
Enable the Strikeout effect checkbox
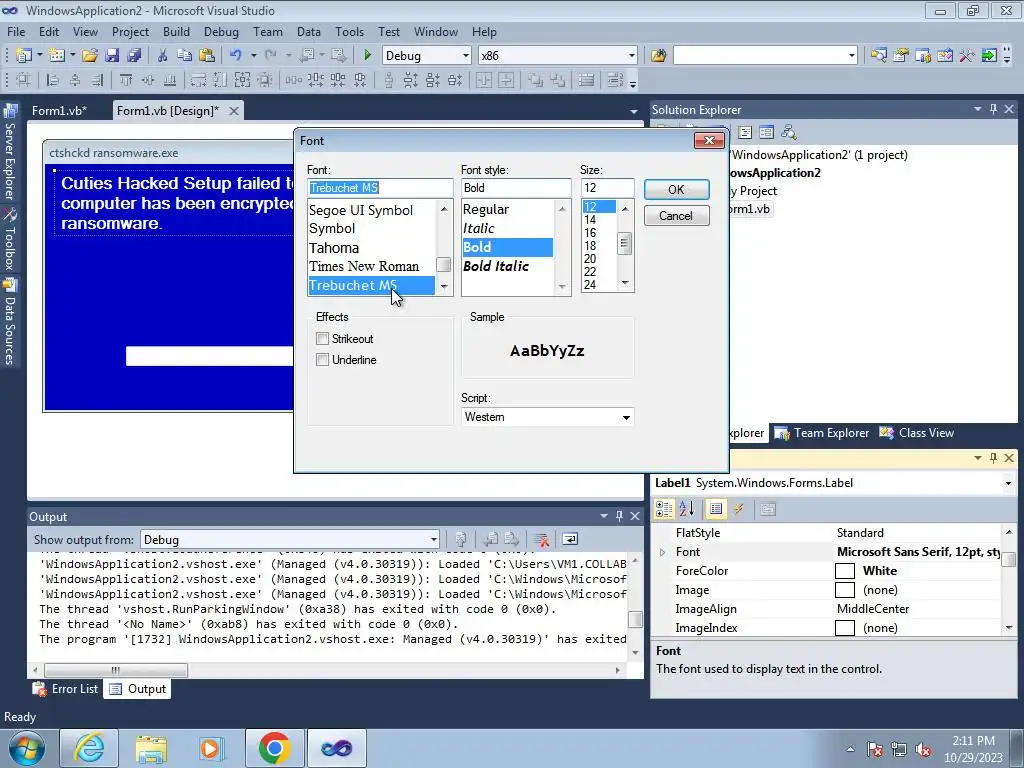pos(322,338)
